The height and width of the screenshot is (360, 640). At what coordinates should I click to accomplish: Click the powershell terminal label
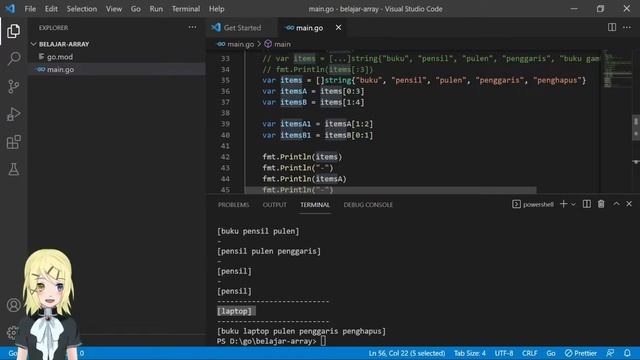pos(533,204)
